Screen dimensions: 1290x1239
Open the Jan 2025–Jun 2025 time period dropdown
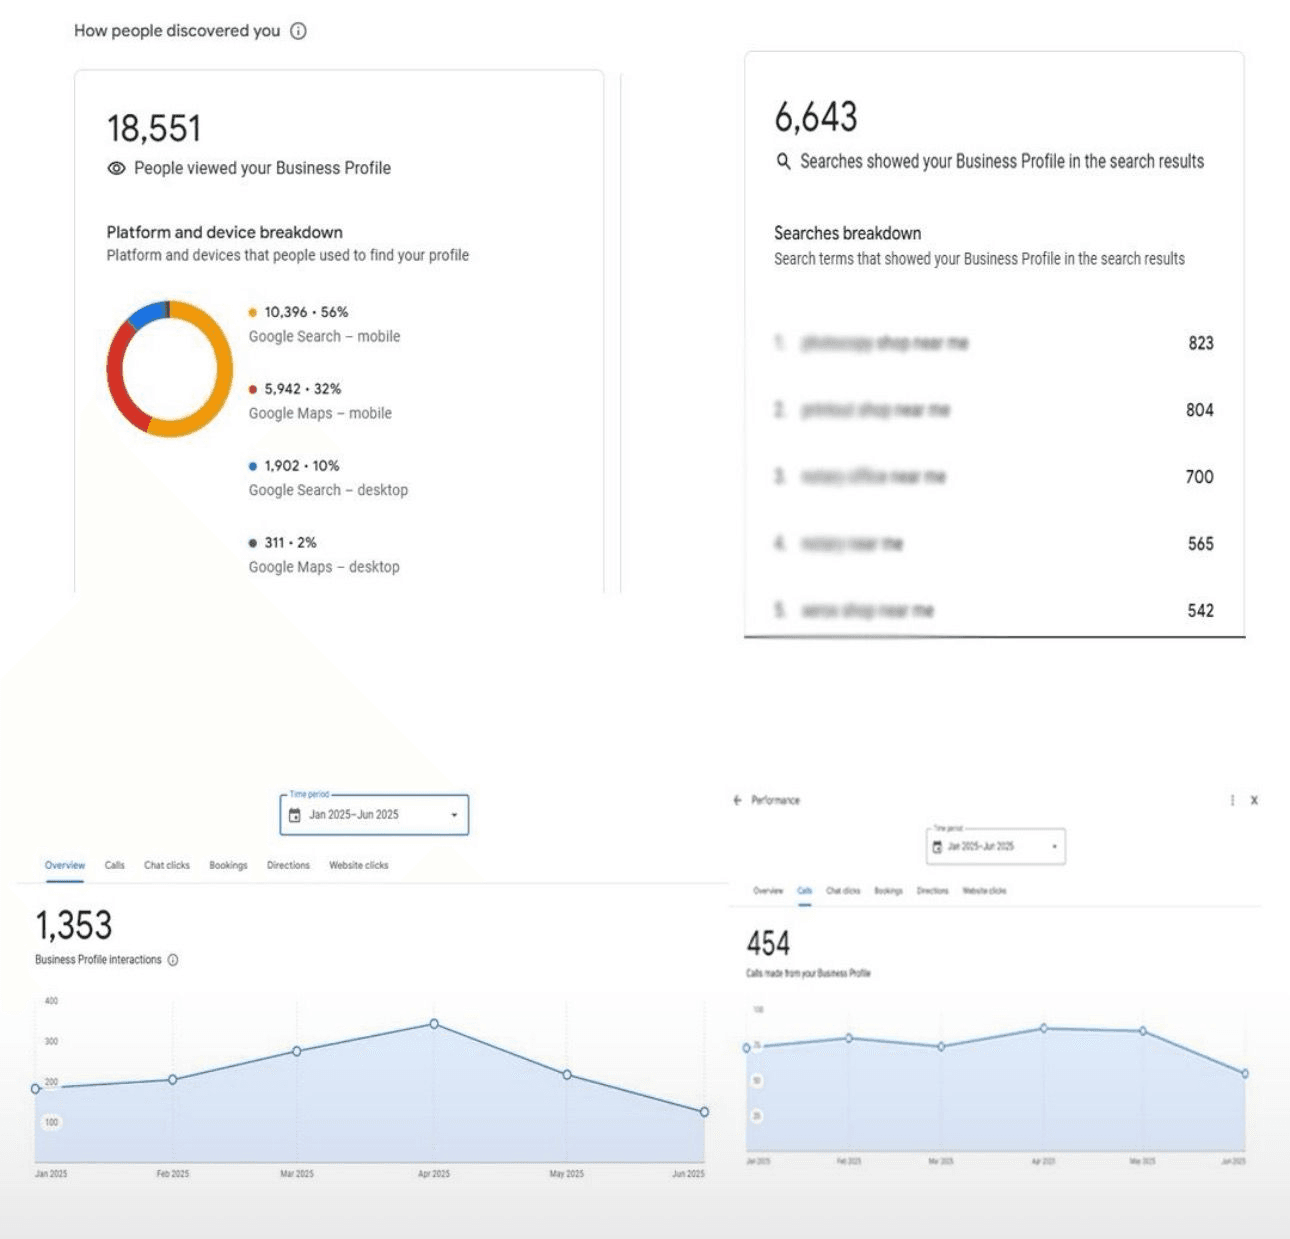point(373,814)
